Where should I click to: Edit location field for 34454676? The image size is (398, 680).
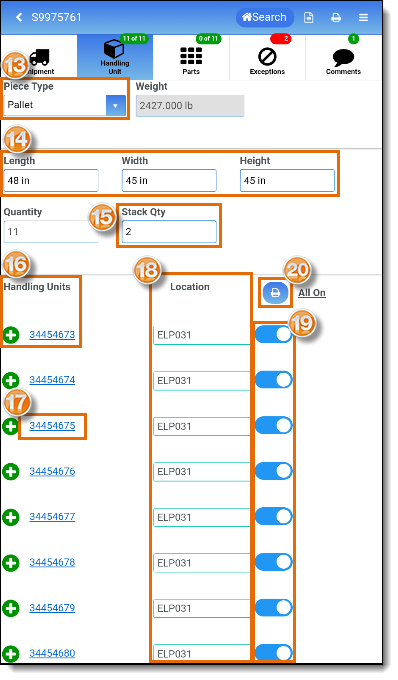pyautogui.click(x=202, y=472)
